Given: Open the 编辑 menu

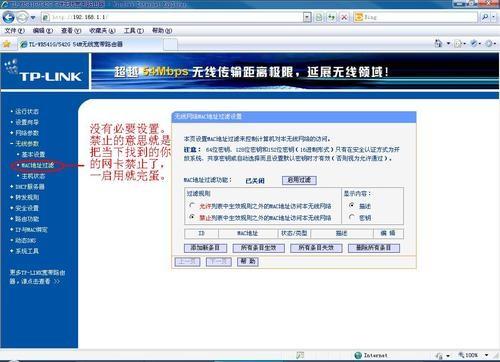Looking at the screenshot, I should click(43, 31).
